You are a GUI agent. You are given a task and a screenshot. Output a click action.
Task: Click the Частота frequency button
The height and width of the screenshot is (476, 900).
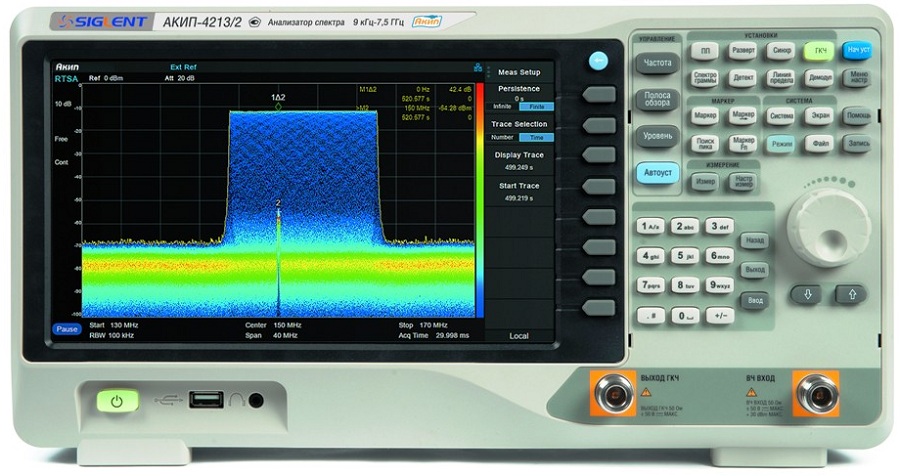pos(658,63)
